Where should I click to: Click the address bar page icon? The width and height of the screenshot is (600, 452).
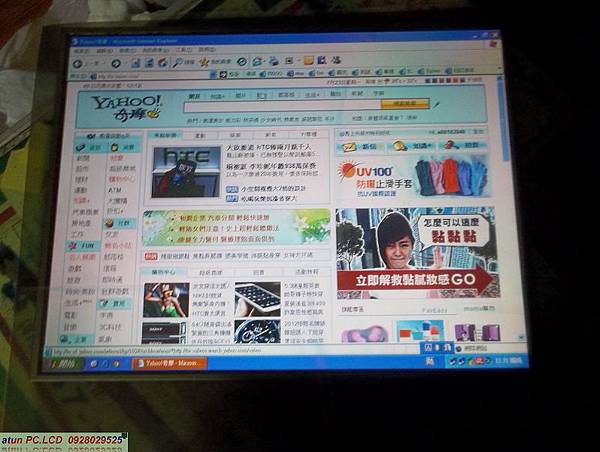pos(93,77)
